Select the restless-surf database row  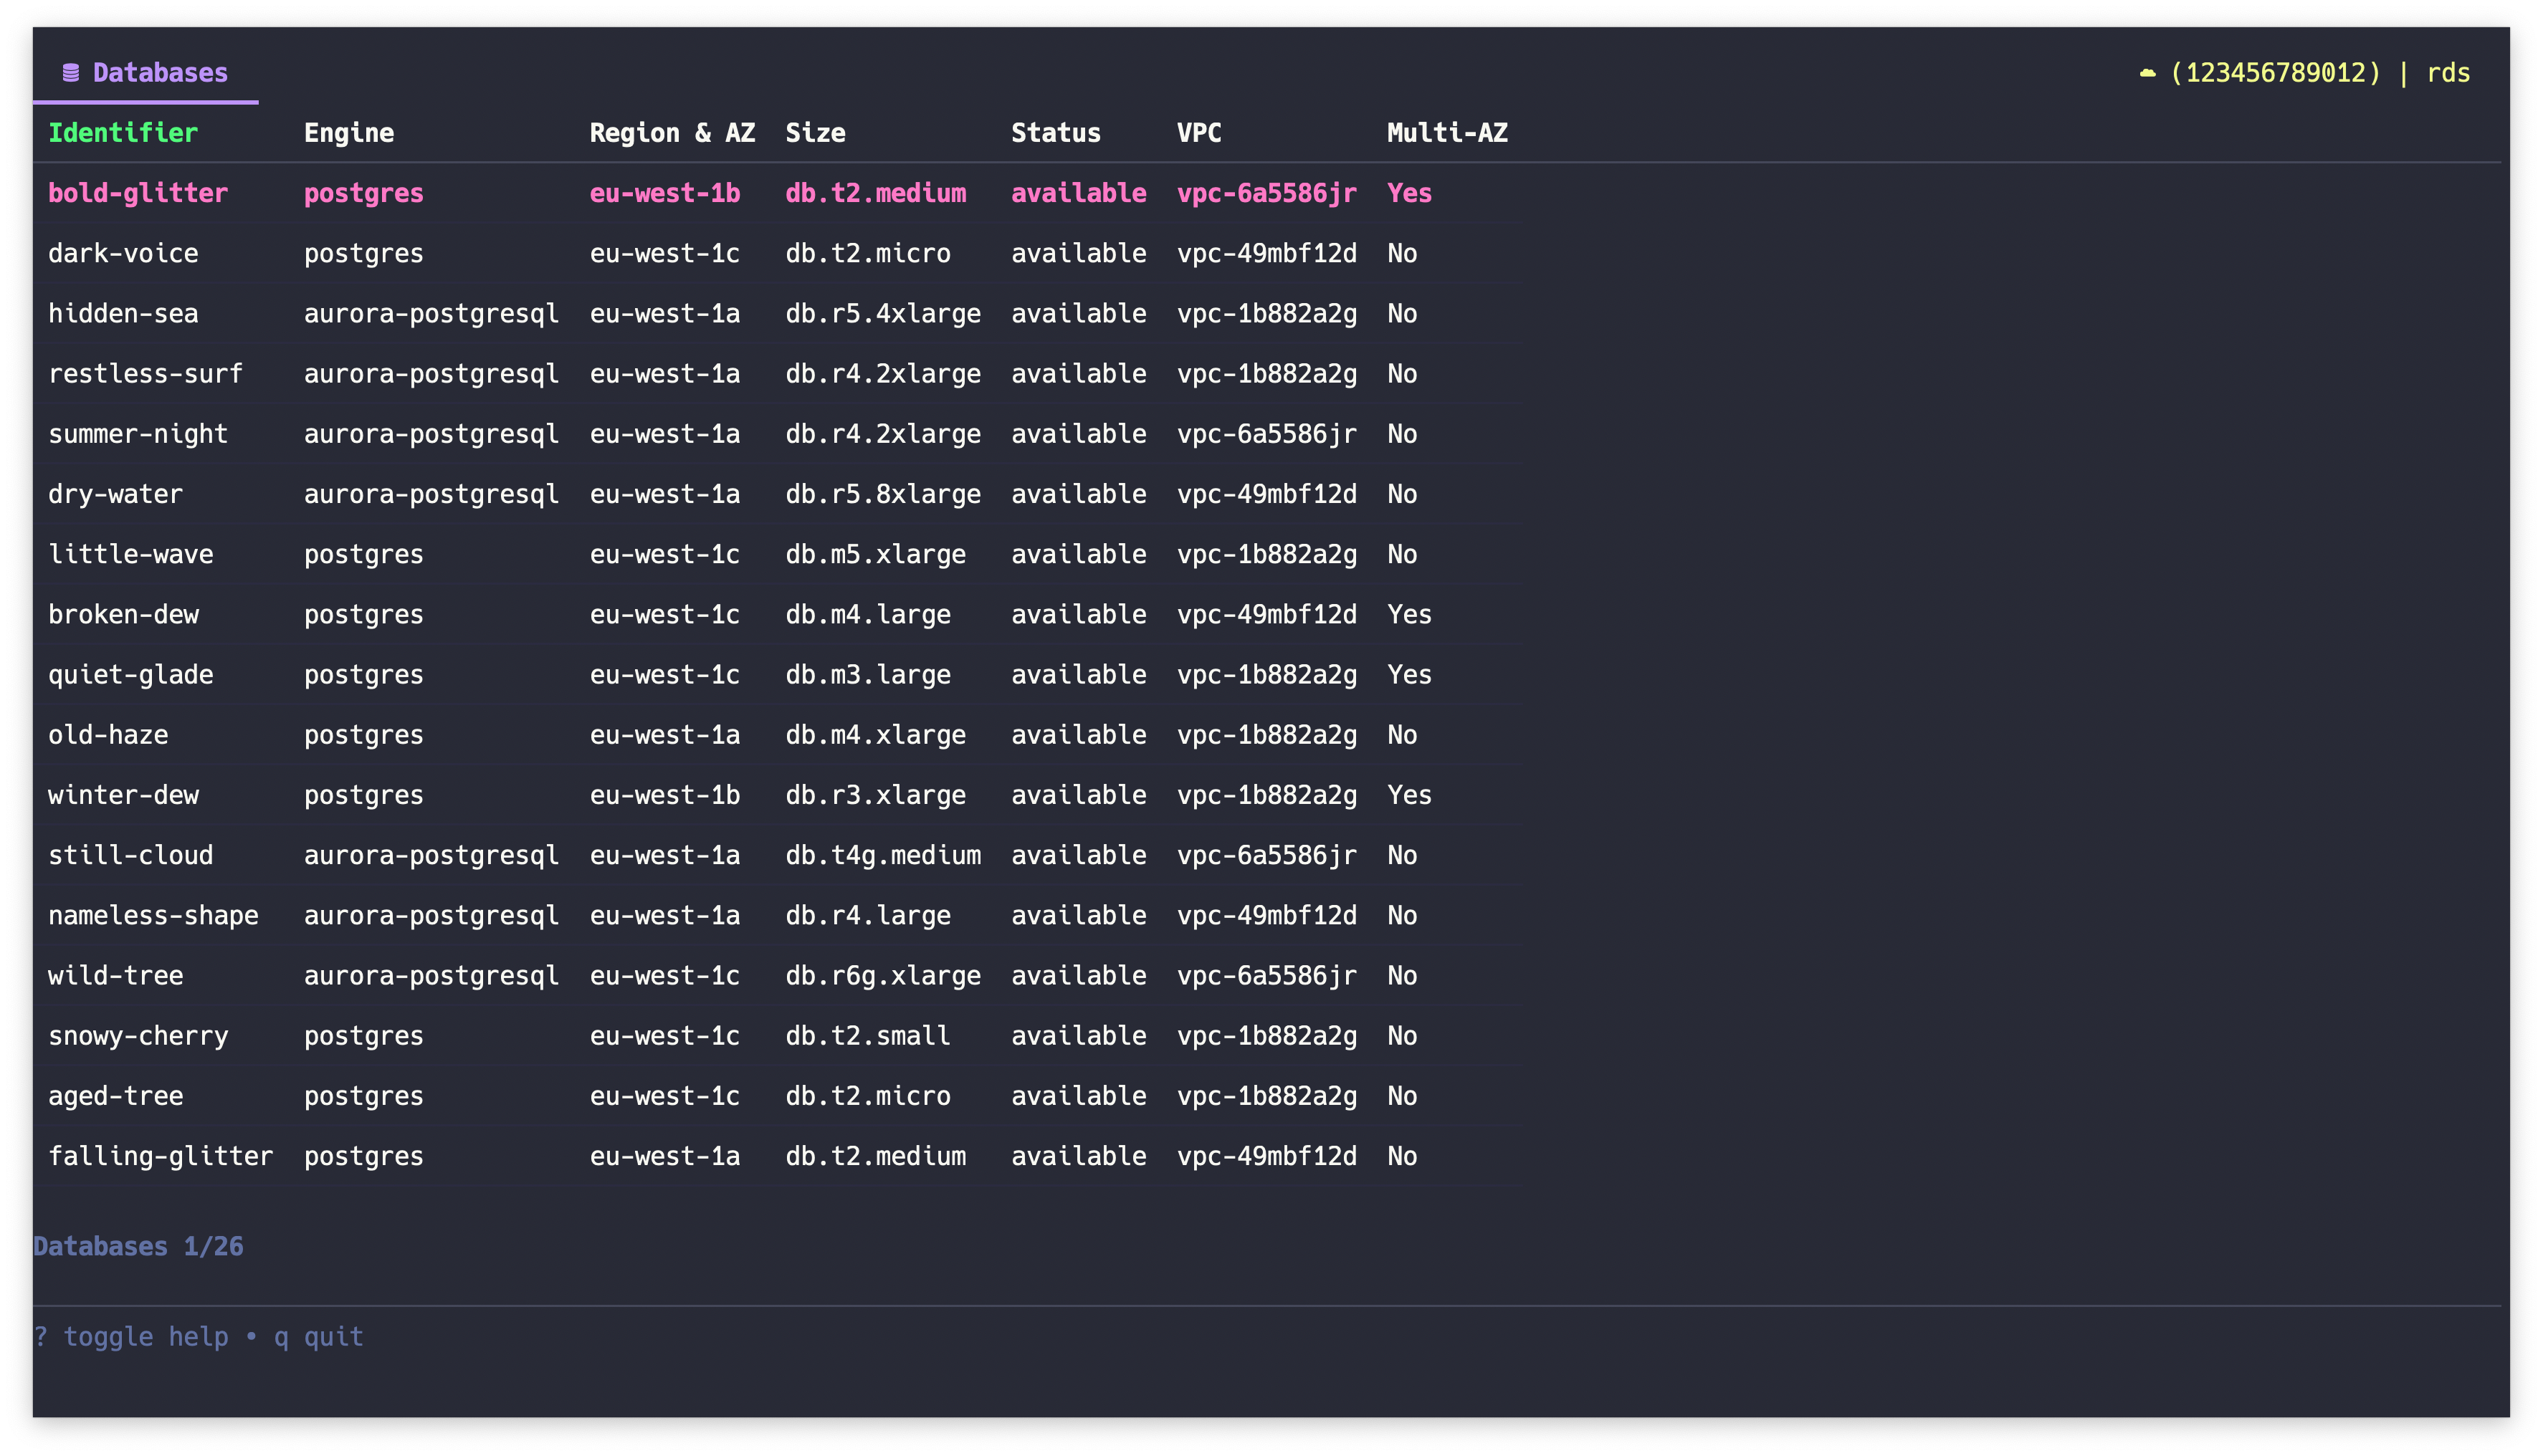point(776,373)
